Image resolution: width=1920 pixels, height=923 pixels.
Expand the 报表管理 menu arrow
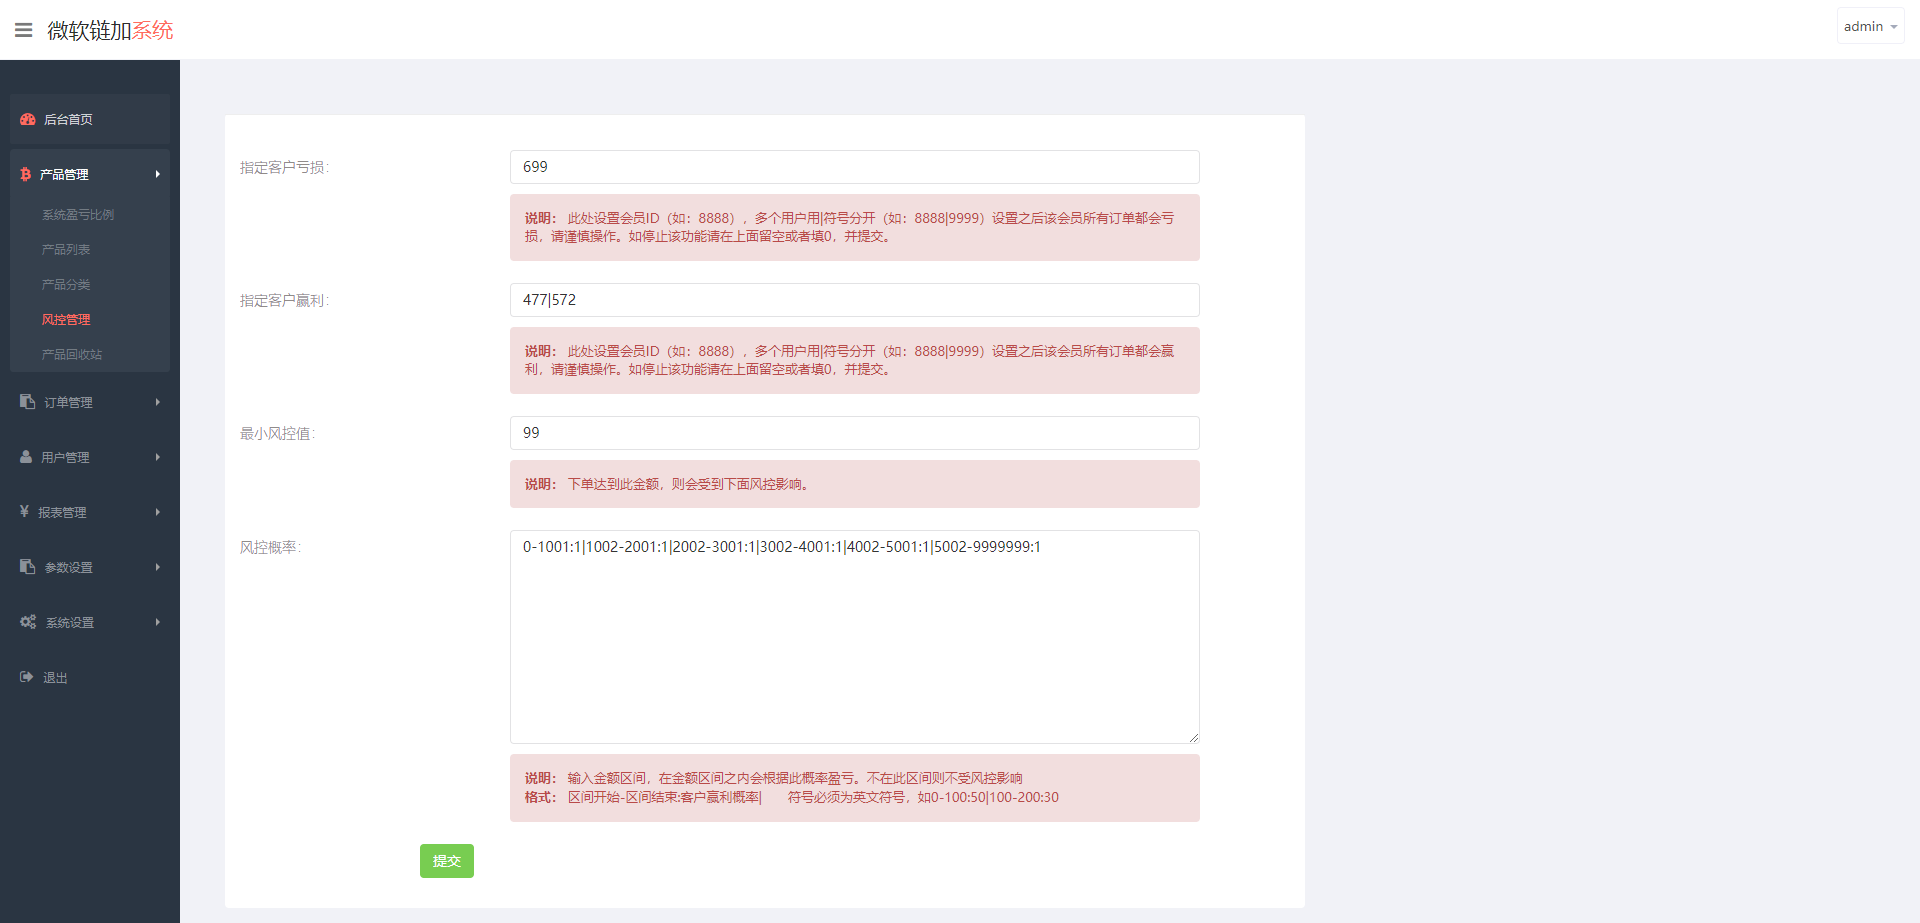click(x=157, y=512)
